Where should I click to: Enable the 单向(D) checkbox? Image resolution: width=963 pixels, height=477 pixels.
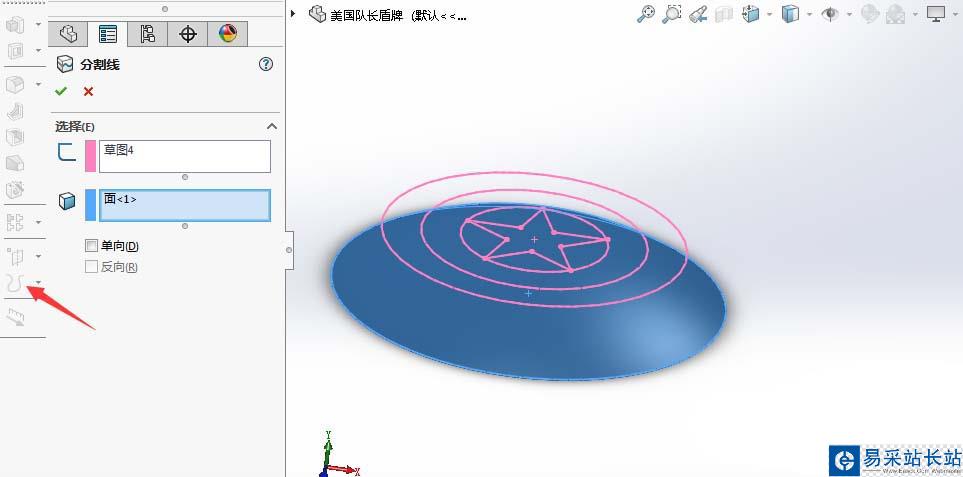92,246
